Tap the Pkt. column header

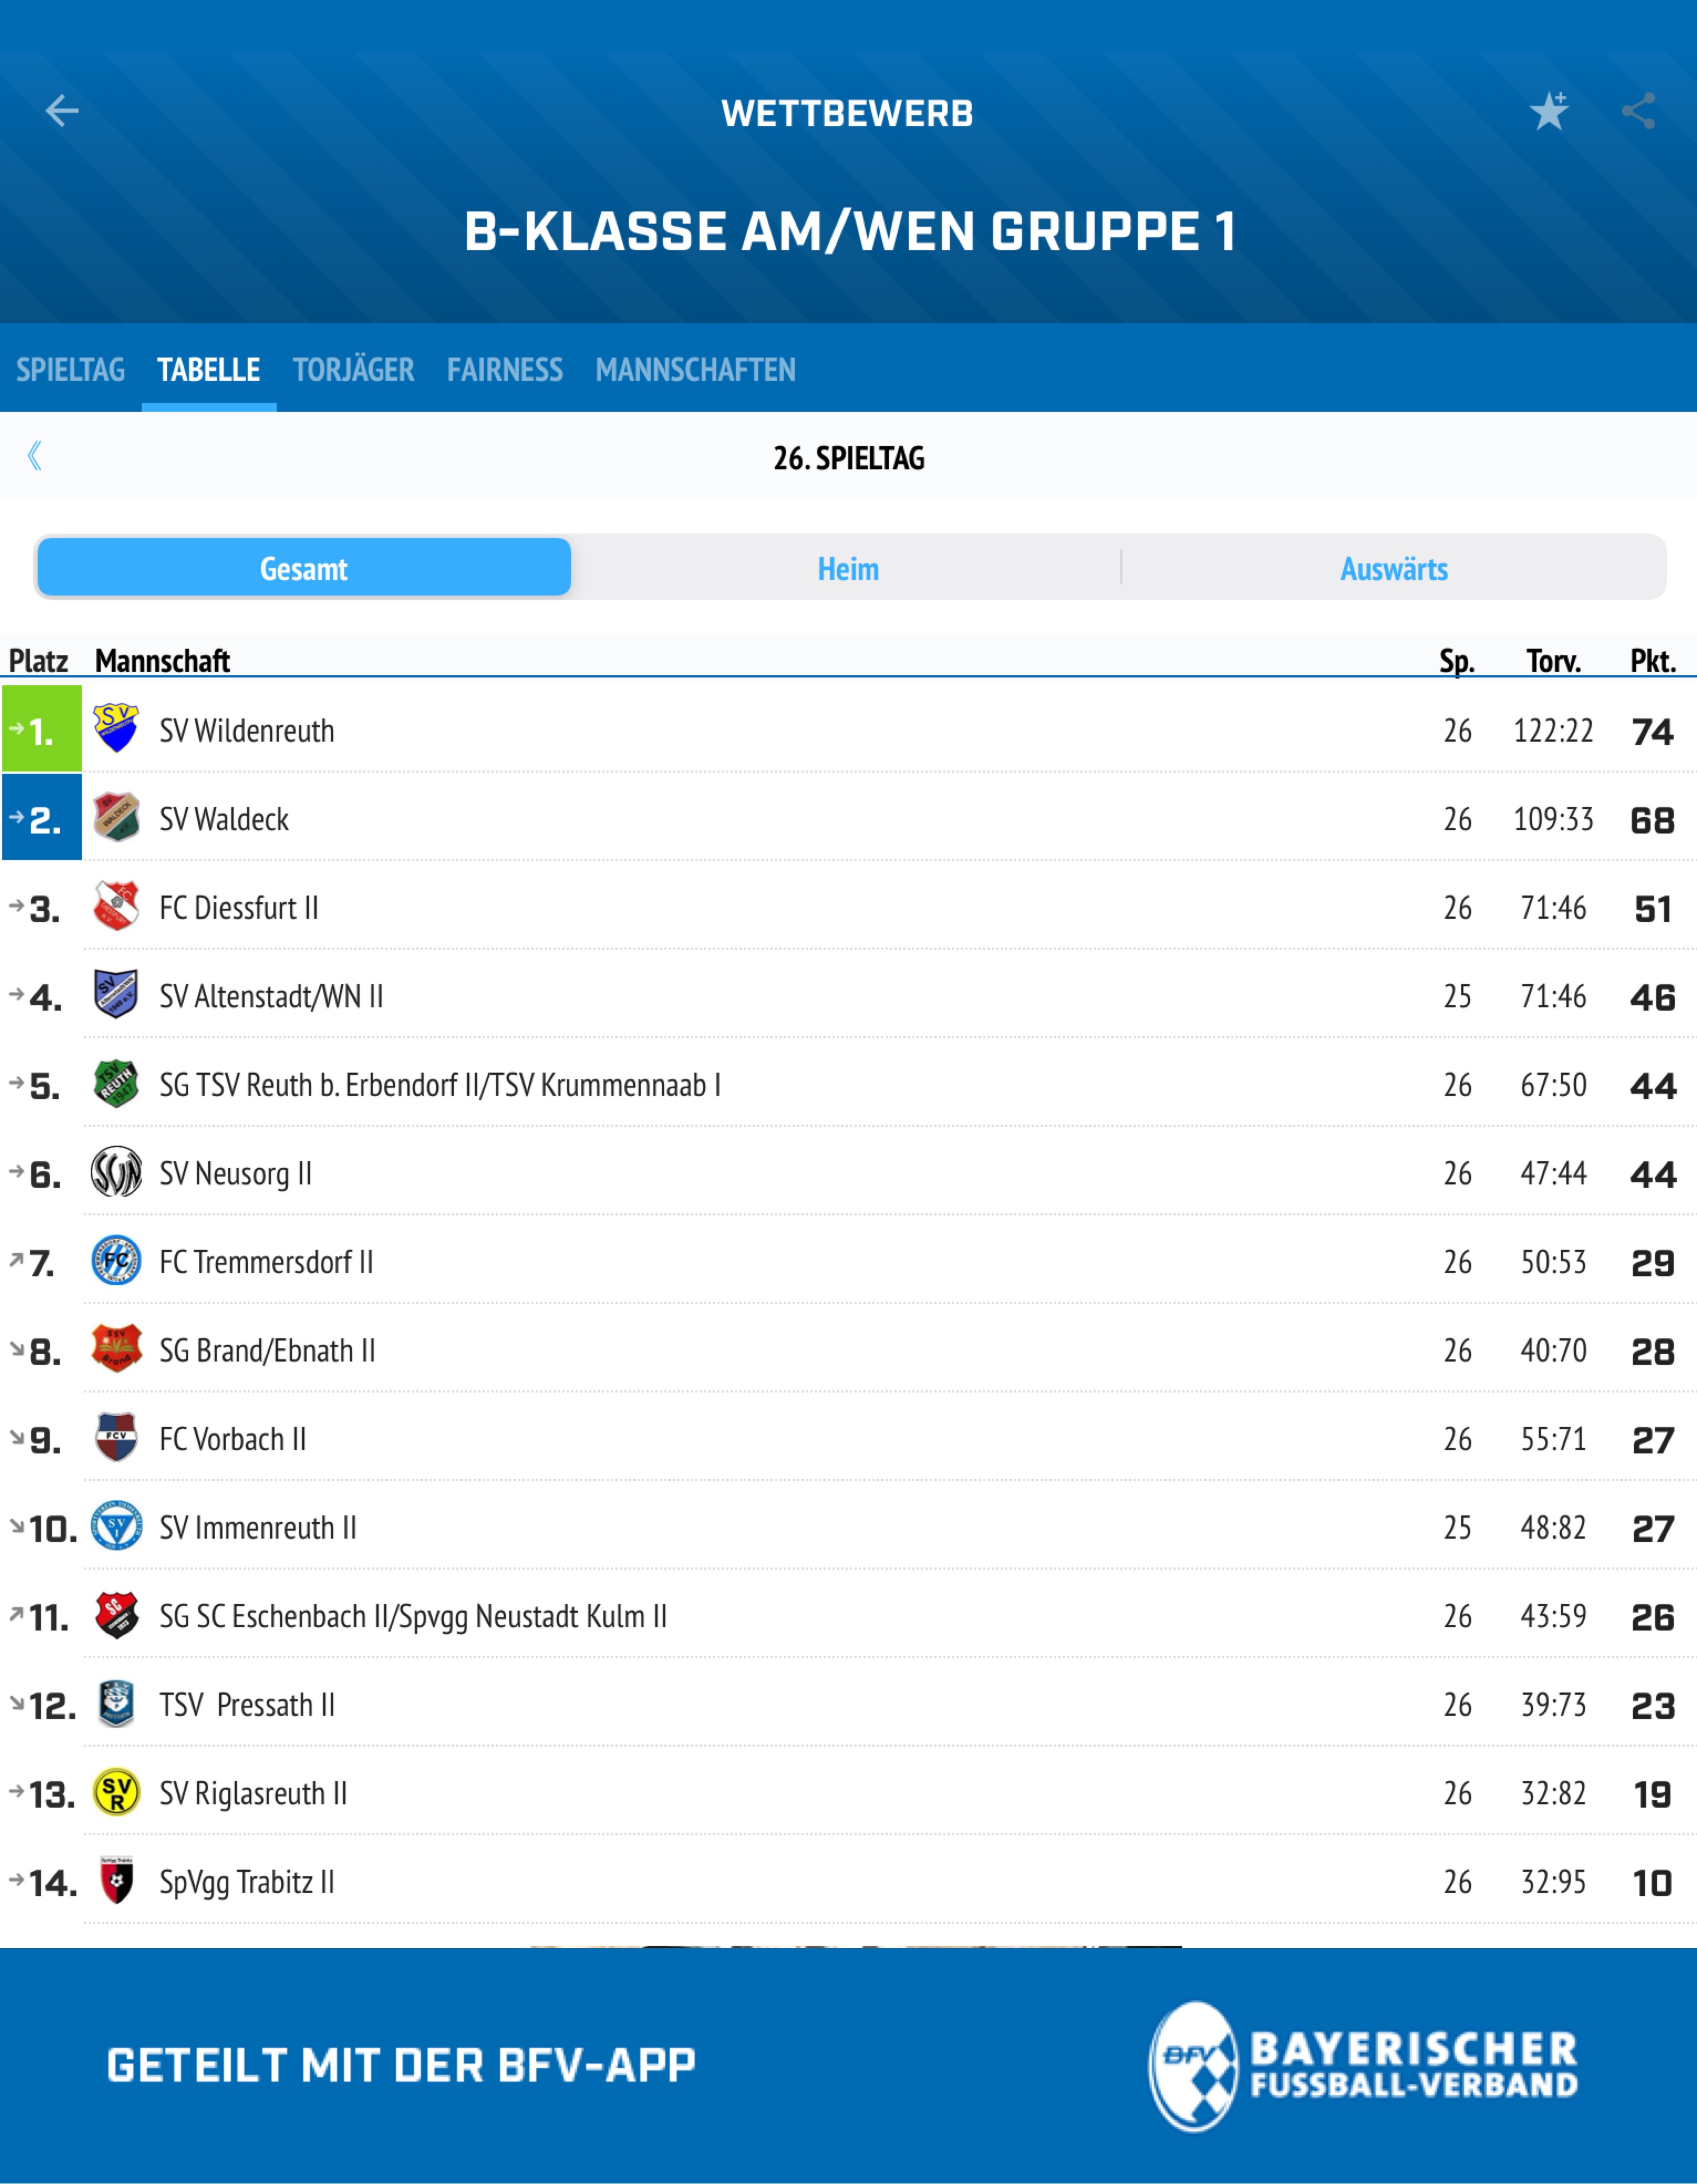tap(1653, 661)
